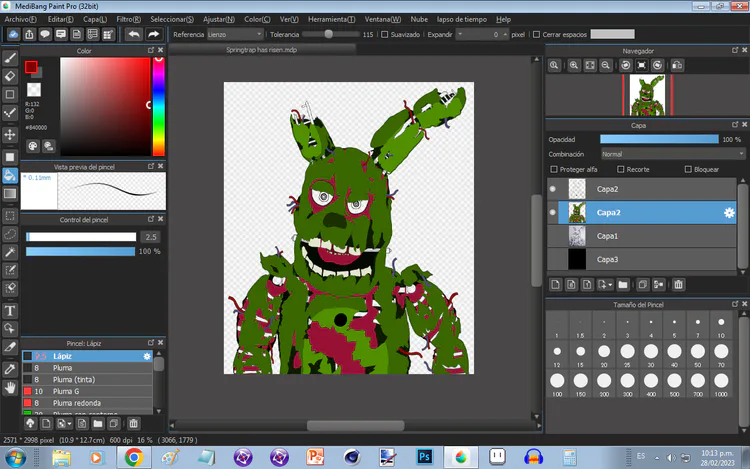This screenshot has width=750, height=469.
Task: Switch to Springtrap has risen.mdp tab
Action: [262, 50]
